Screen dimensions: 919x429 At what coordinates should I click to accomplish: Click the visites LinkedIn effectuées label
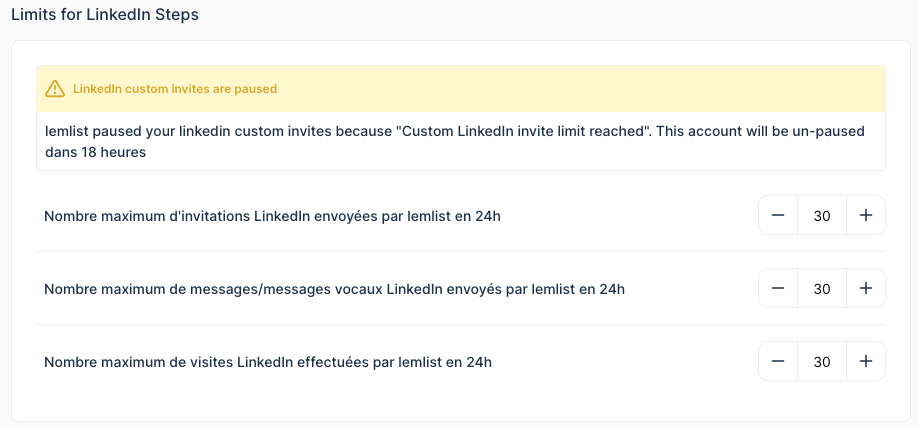tap(268, 362)
